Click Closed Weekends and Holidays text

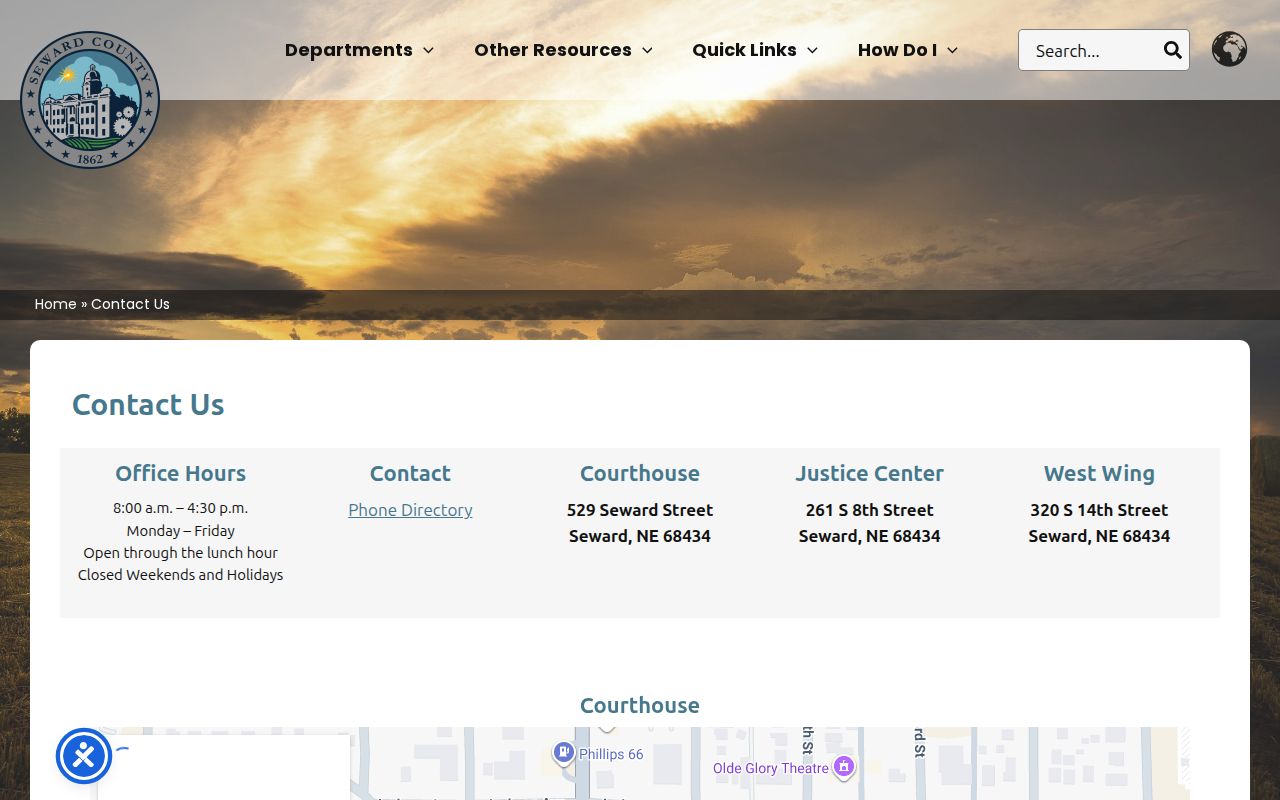(x=180, y=575)
